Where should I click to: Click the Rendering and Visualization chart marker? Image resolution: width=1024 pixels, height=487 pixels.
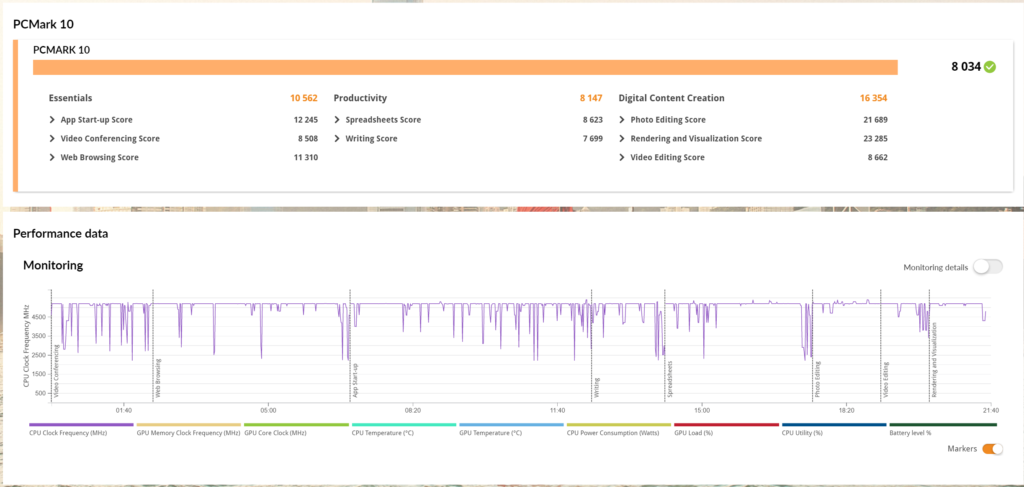tap(929, 345)
